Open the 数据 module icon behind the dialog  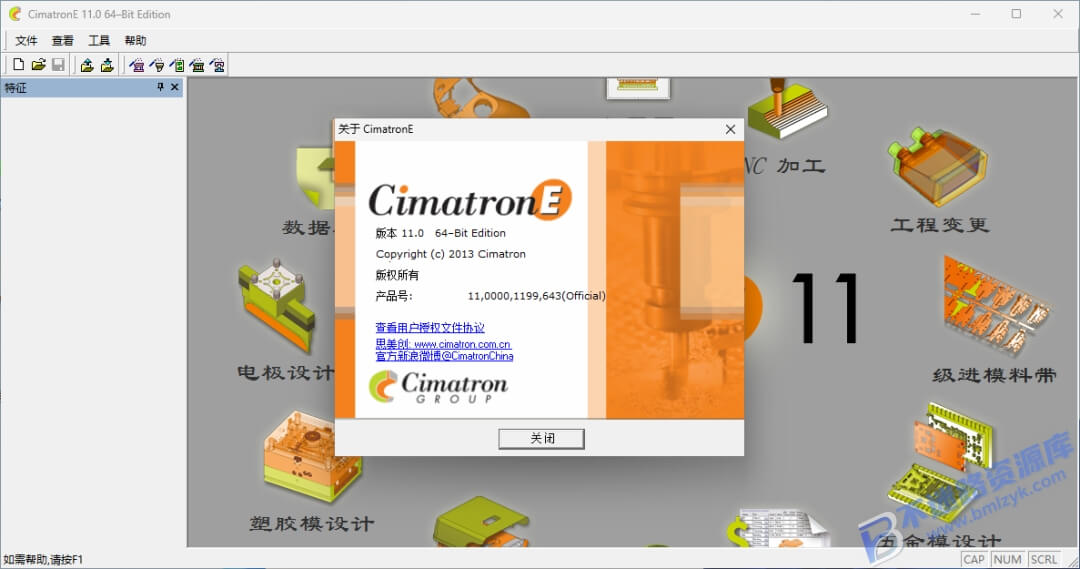[x=315, y=178]
